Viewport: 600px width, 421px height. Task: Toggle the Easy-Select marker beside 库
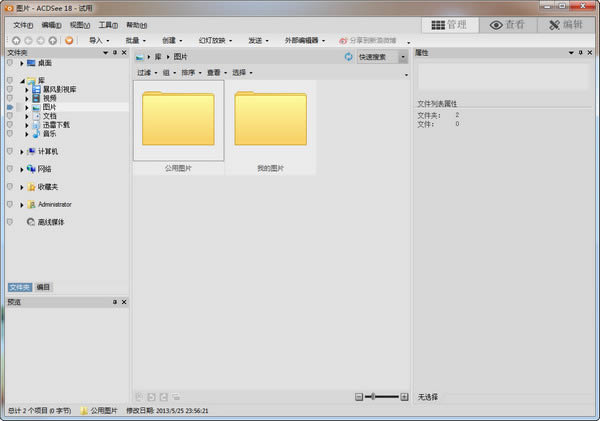click(x=10, y=80)
